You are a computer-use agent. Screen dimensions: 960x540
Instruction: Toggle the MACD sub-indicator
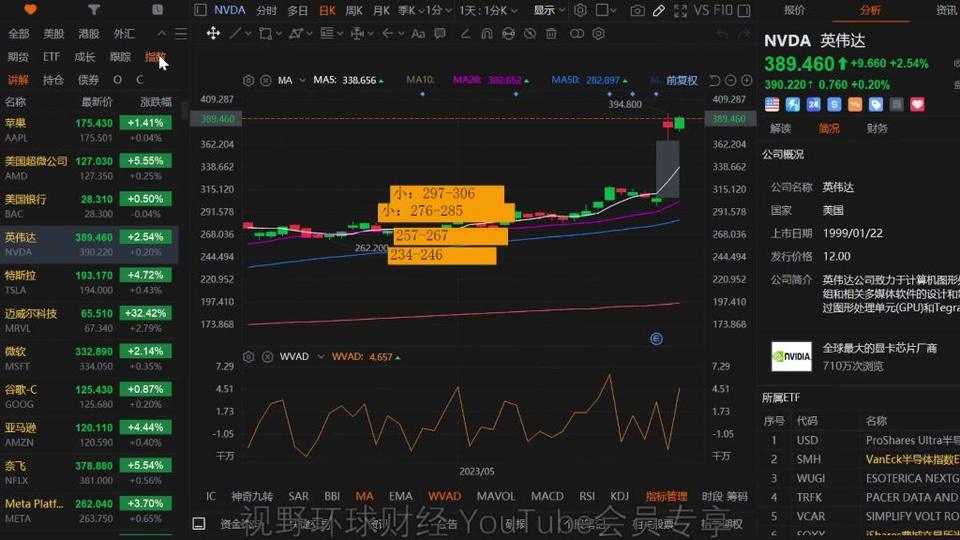click(x=547, y=496)
